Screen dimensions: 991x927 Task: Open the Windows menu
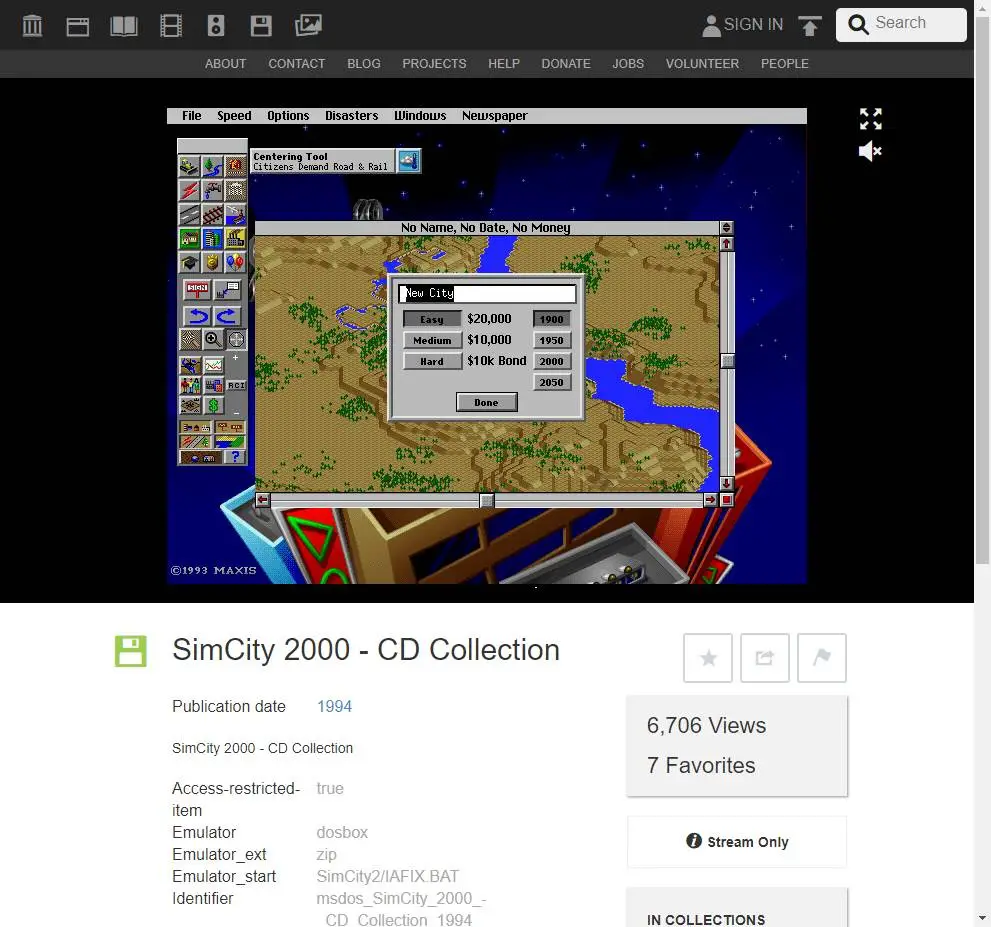pyautogui.click(x=420, y=116)
